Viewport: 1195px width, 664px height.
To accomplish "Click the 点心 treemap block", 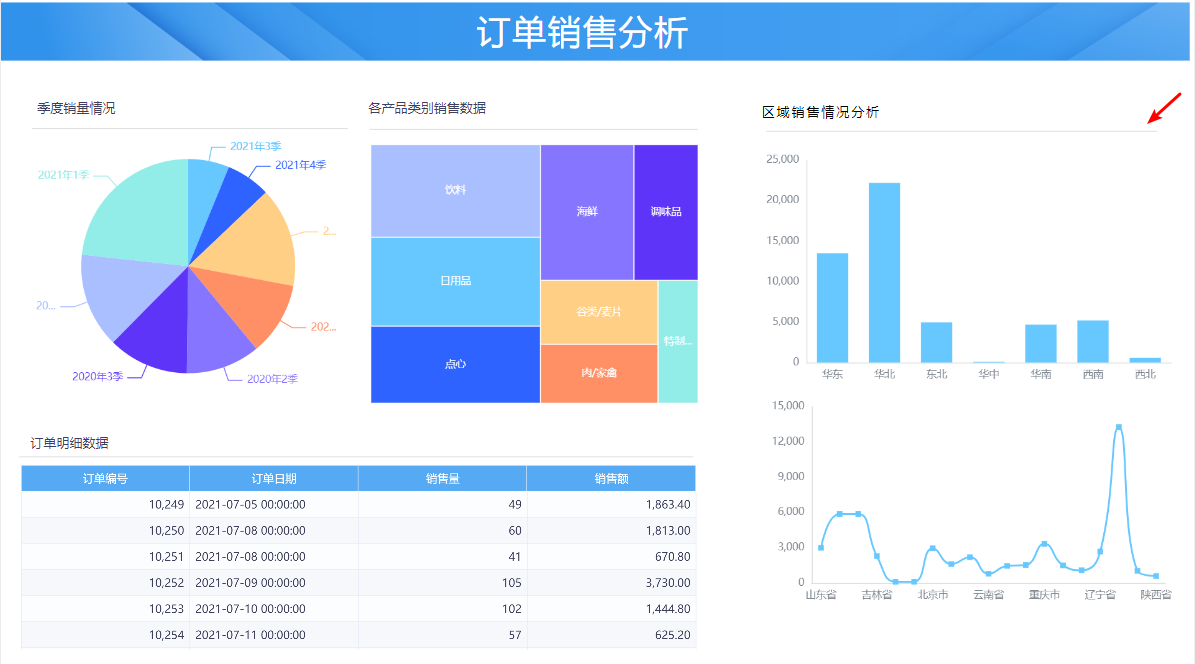I will 455,364.
